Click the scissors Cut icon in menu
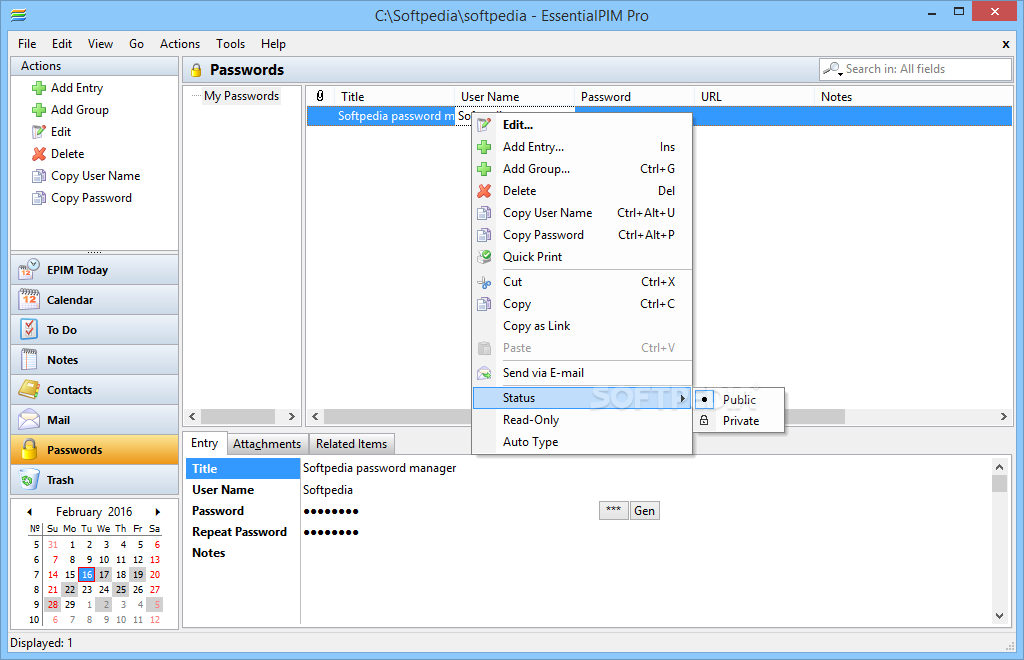This screenshot has height=660, width=1024. [484, 282]
